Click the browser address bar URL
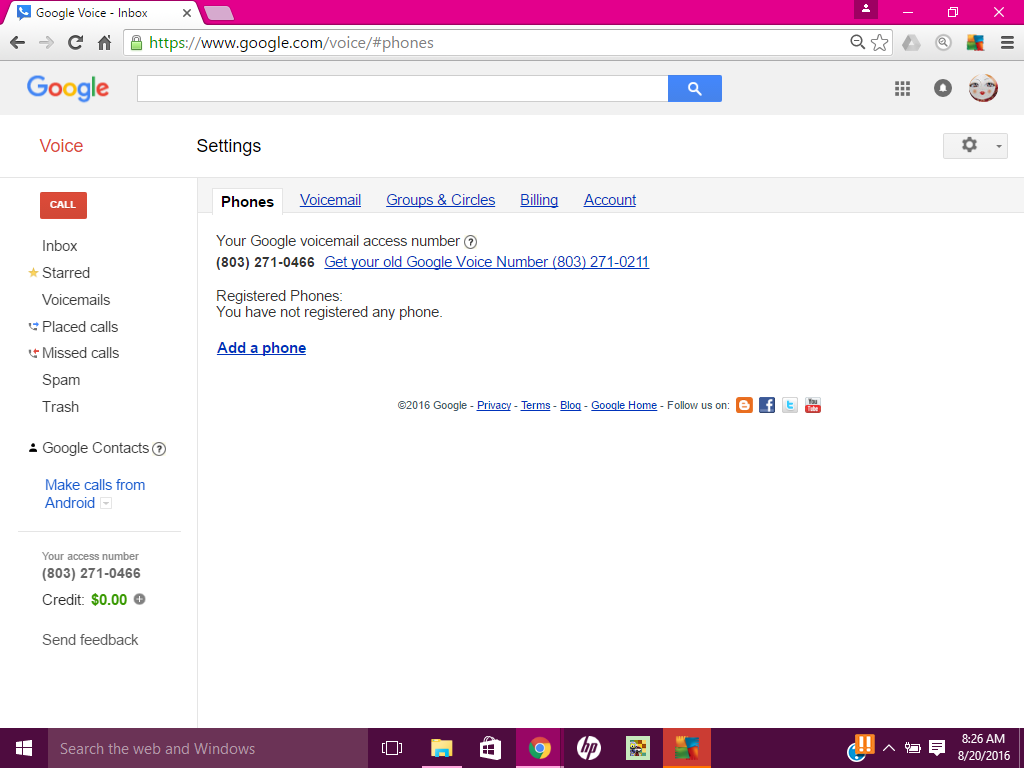1024x768 pixels. [291, 43]
